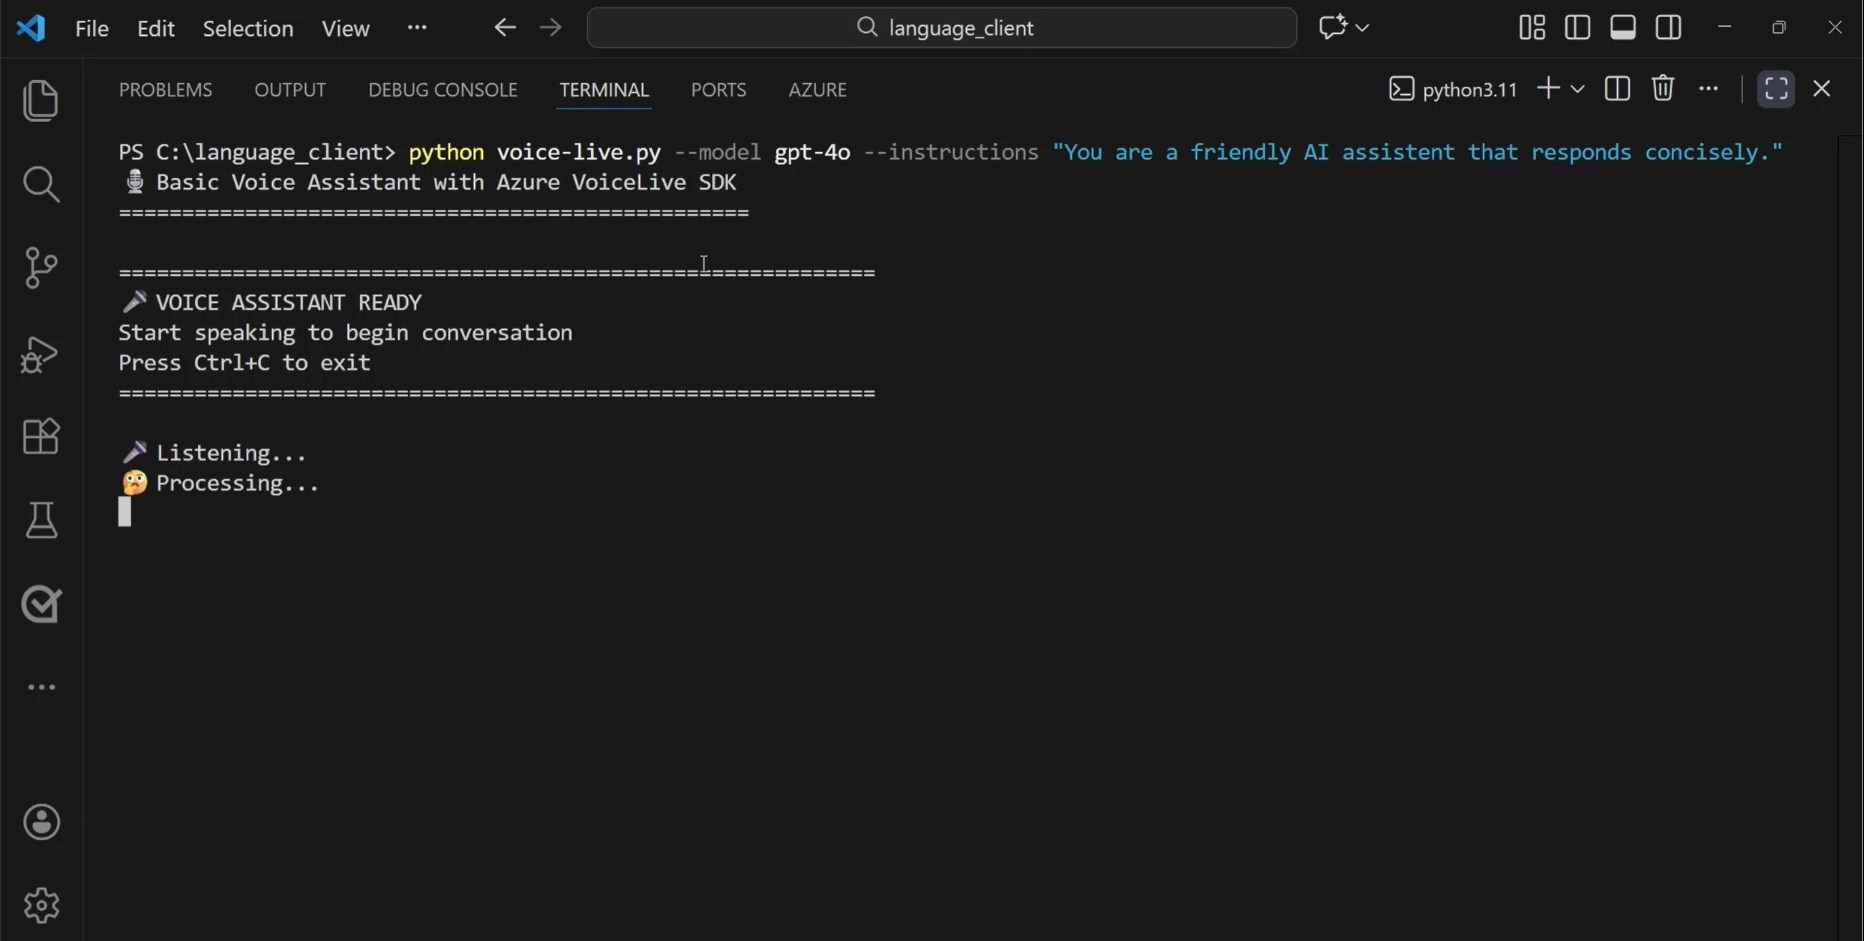1864x941 pixels.
Task: Click the '--instructions' argument text
Action: point(951,152)
